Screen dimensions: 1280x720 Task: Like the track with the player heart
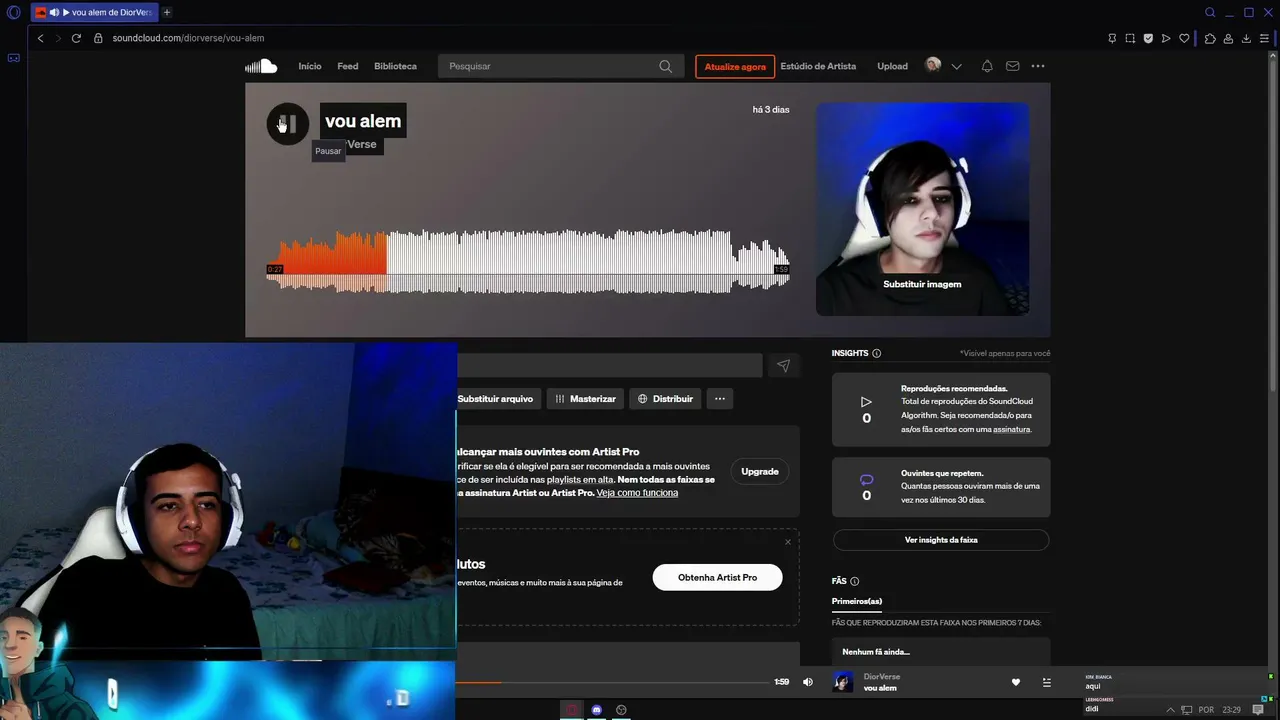pos(1016,682)
